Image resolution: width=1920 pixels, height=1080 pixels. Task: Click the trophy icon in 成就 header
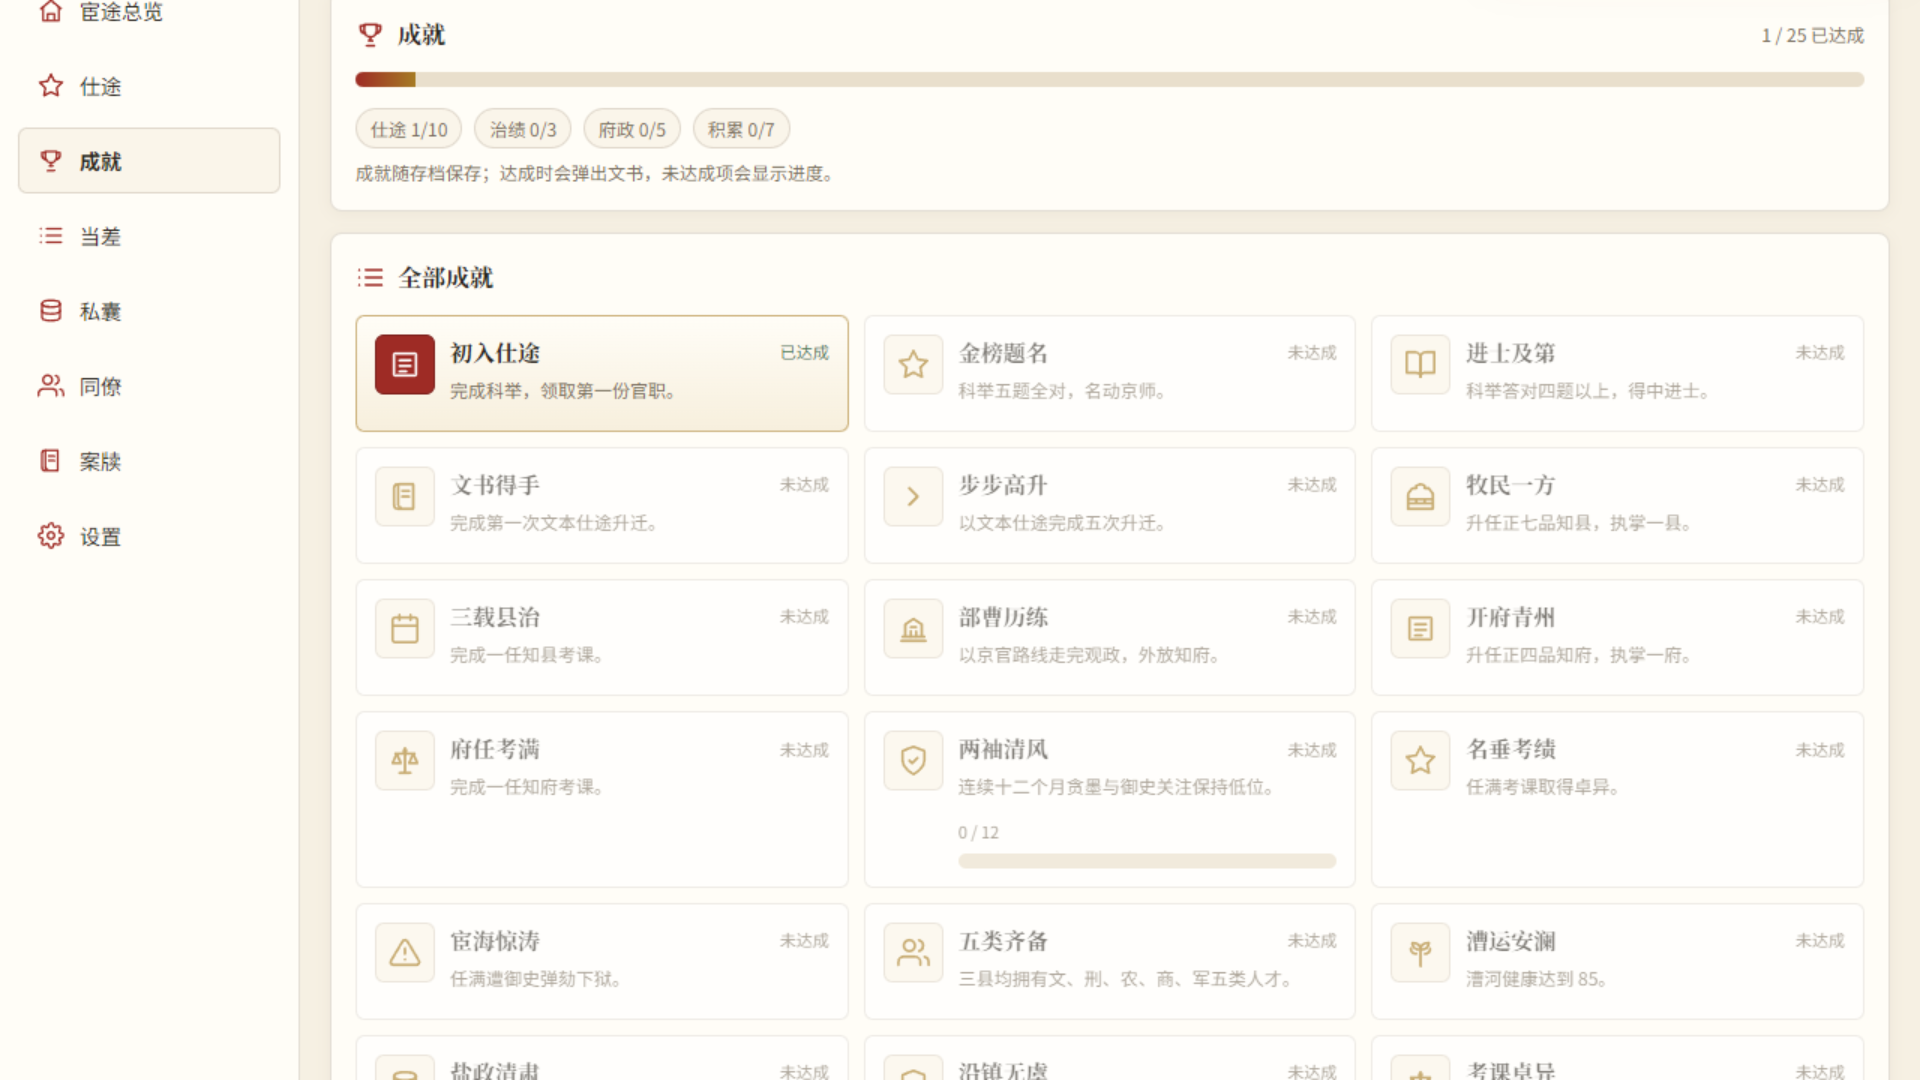[370, 35]
